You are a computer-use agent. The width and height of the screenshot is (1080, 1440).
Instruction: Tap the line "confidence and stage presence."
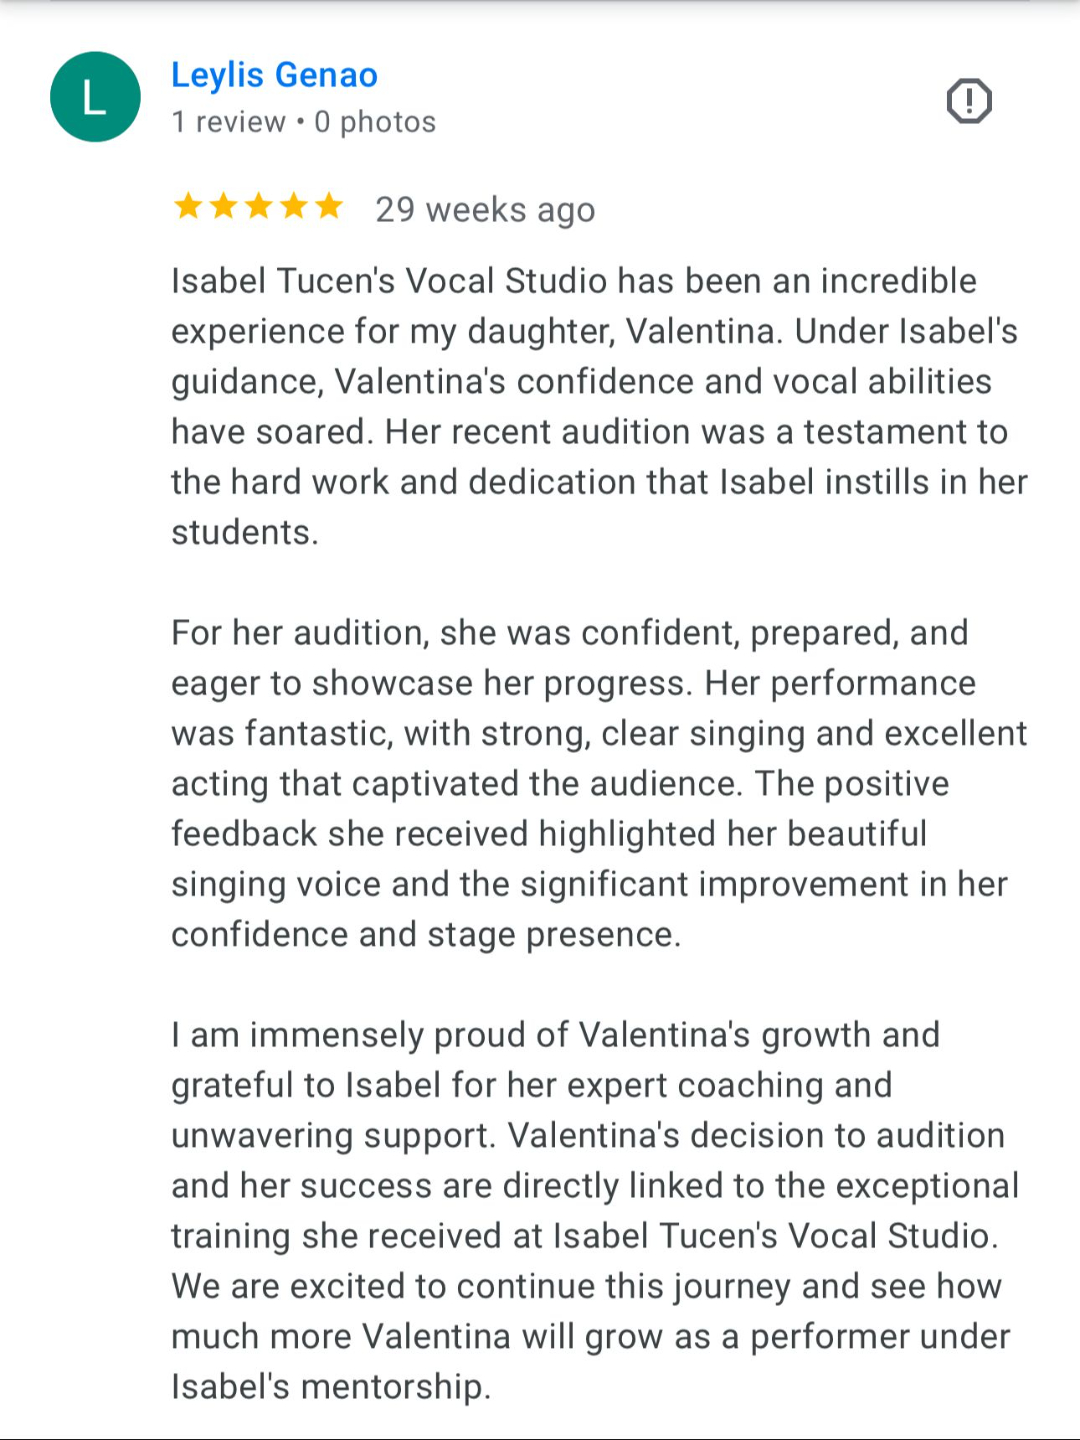pos(426,934)
